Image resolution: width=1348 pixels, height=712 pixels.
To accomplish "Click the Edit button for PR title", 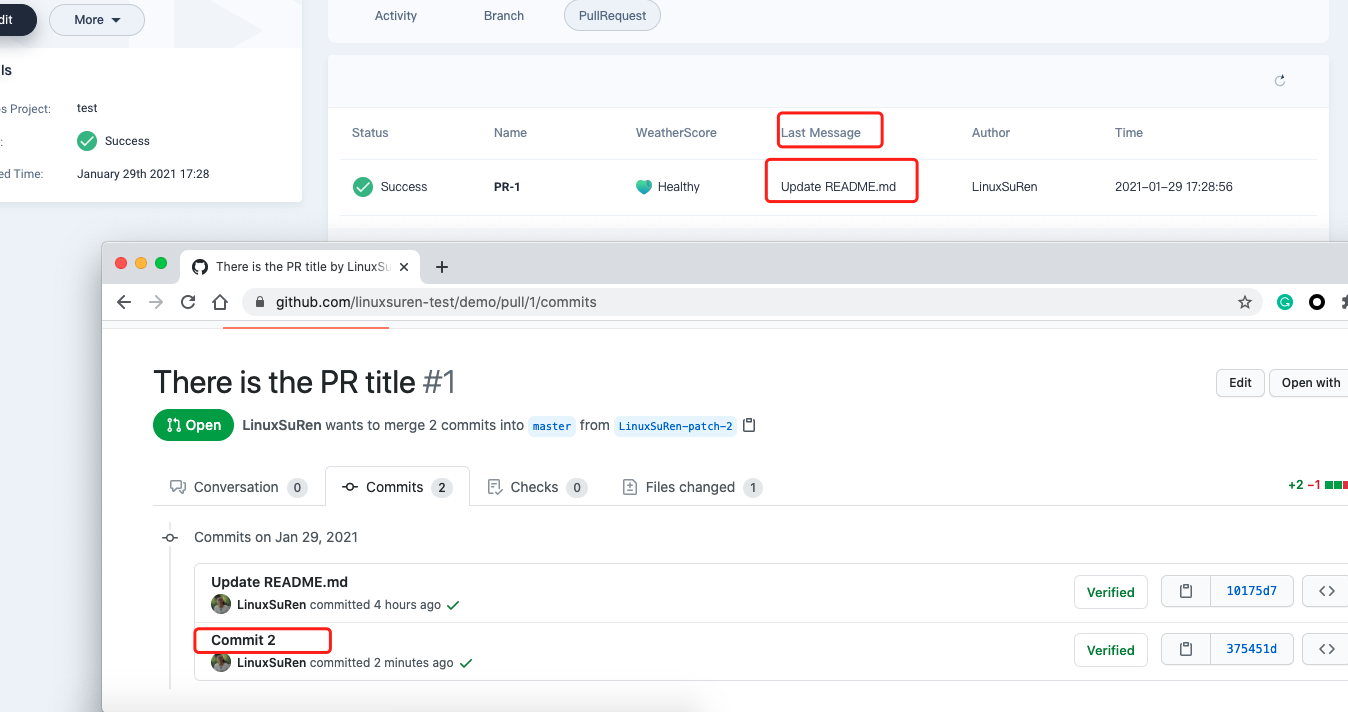I will coord(1240,383).
